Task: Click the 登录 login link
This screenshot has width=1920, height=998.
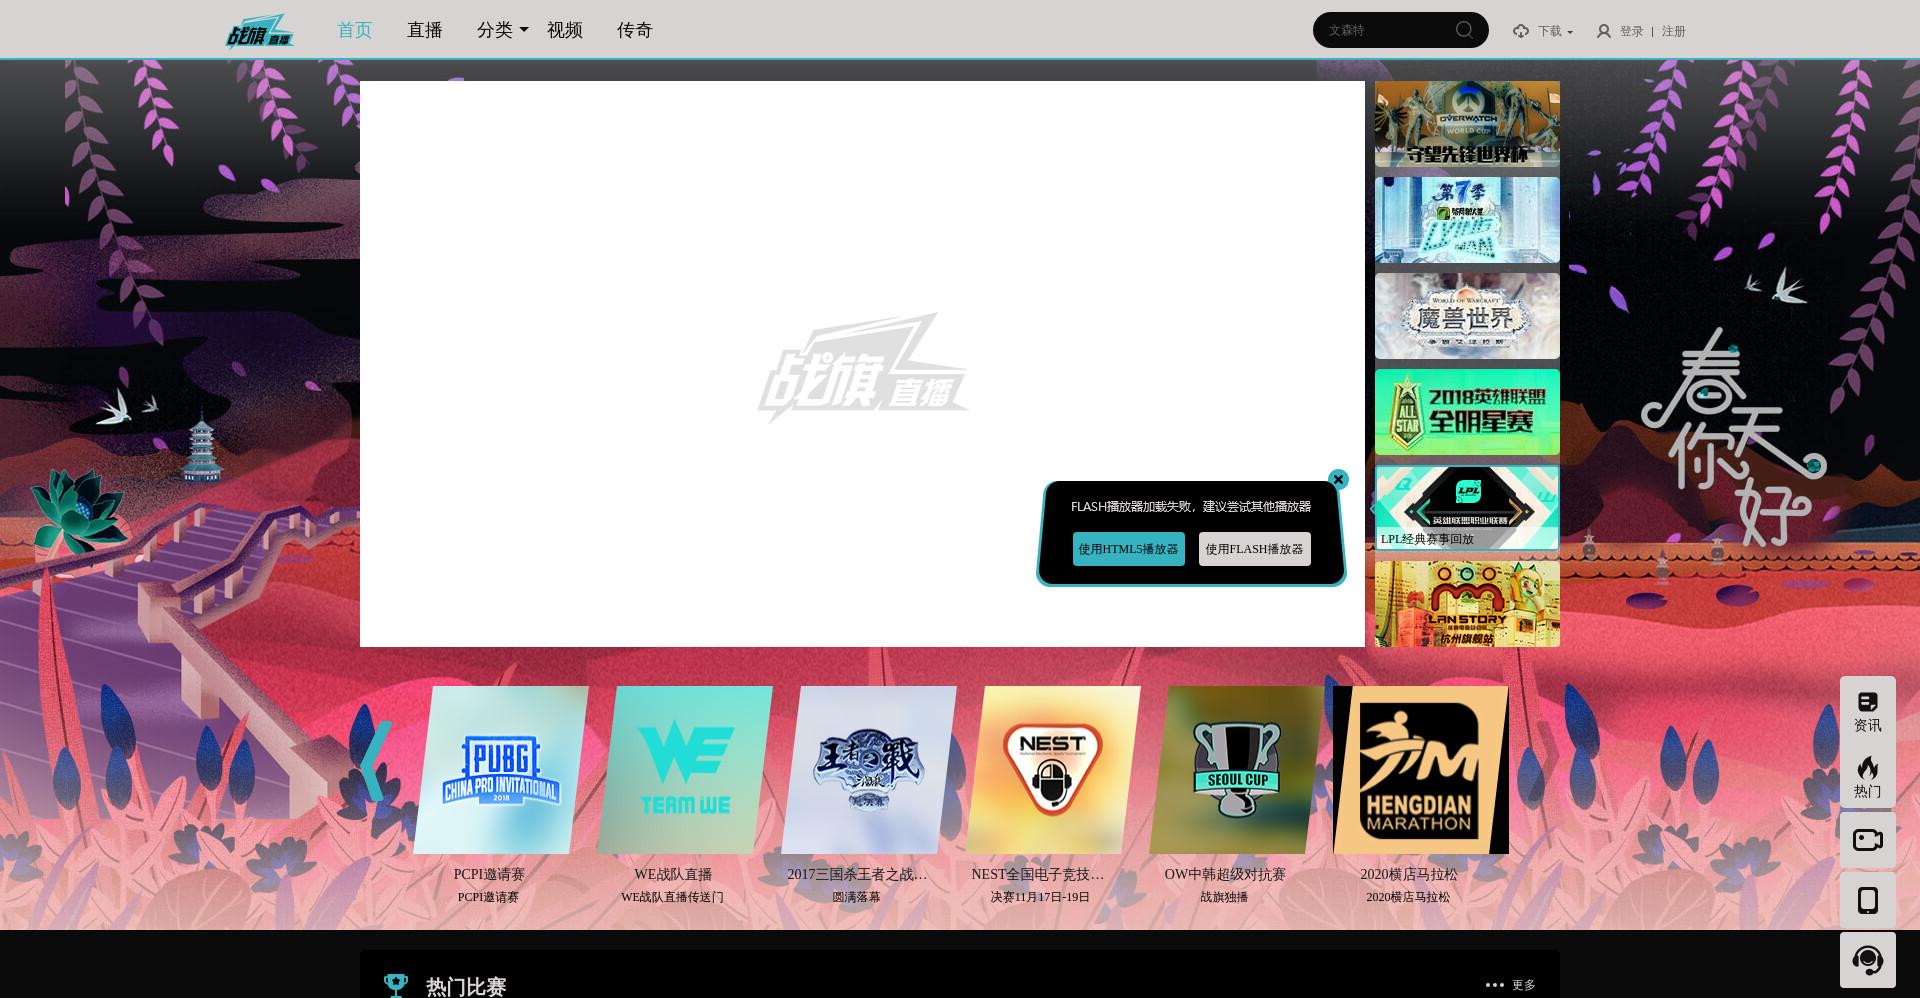Action: click(x=1632, y=31)
